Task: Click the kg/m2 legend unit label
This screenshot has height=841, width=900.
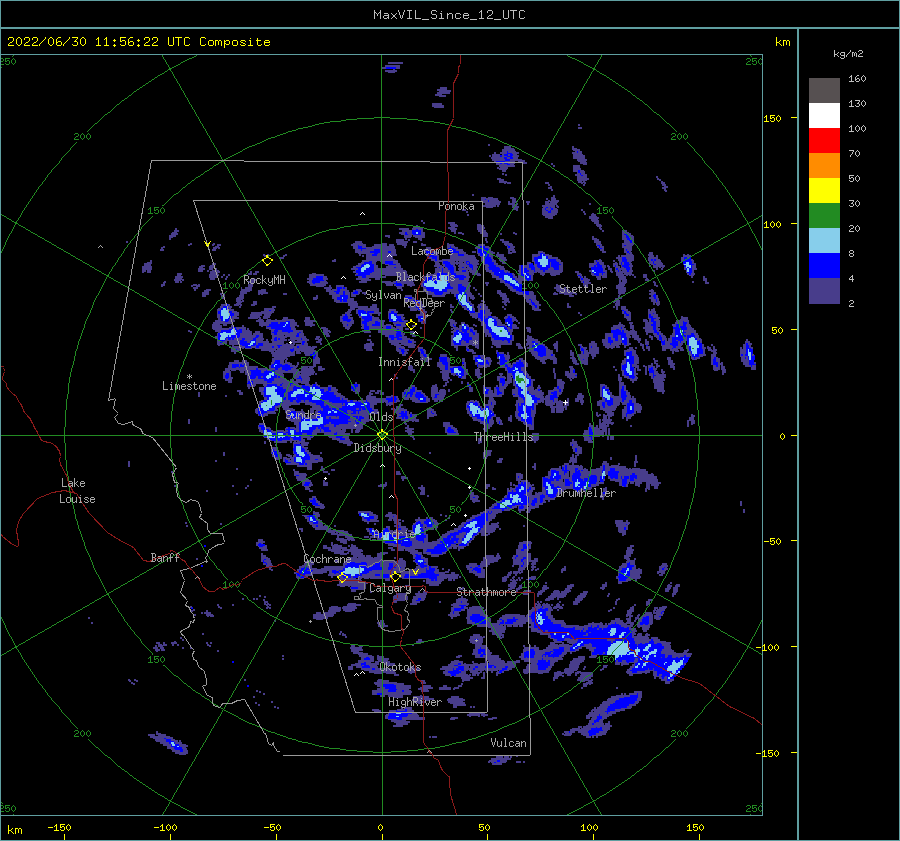Action: pos(848,54)
